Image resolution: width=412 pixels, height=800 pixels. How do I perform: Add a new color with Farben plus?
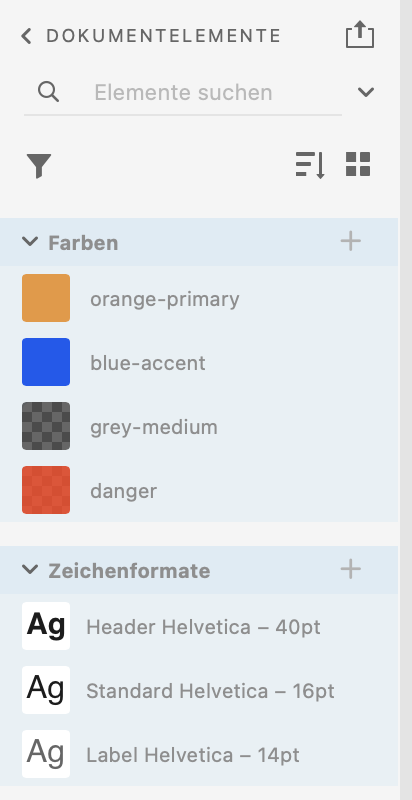click(351, 241)
